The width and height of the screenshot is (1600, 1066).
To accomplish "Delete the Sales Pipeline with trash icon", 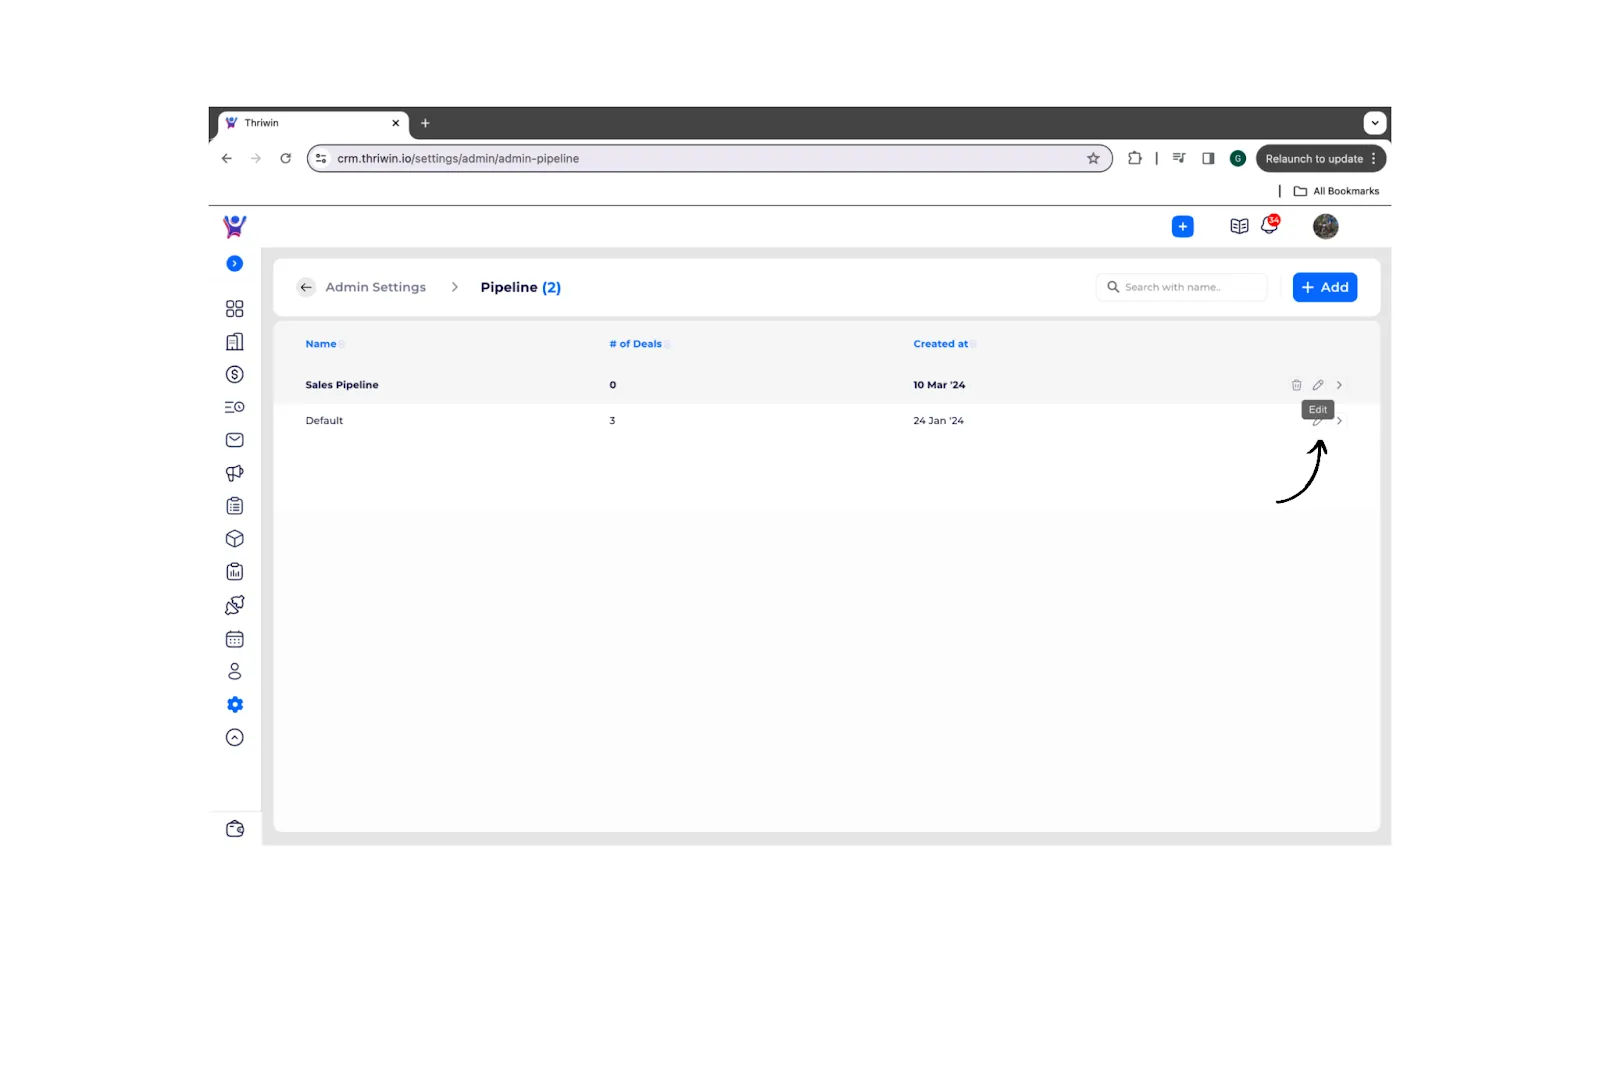I will (x=1296, y=385).
